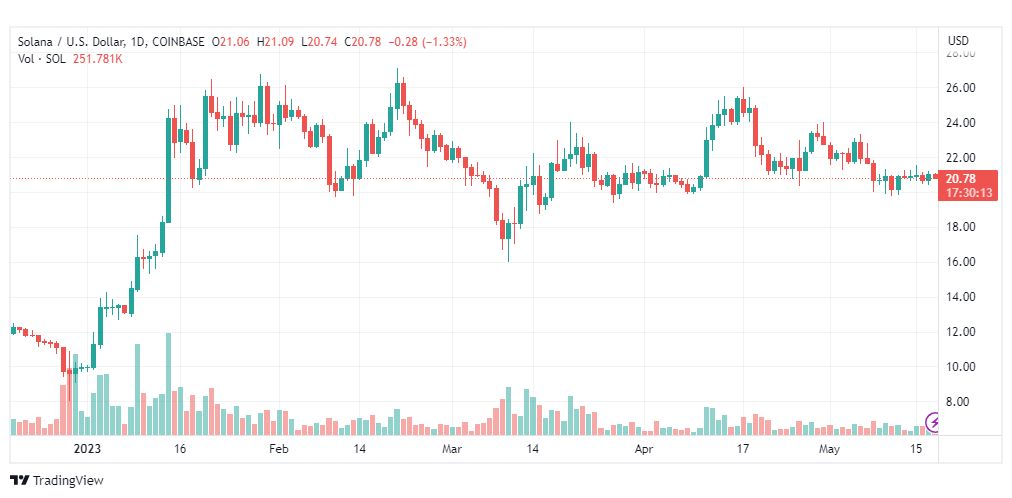Open the USD currency selector
This screenshot has height=498, width=1012.
point(958,41)
